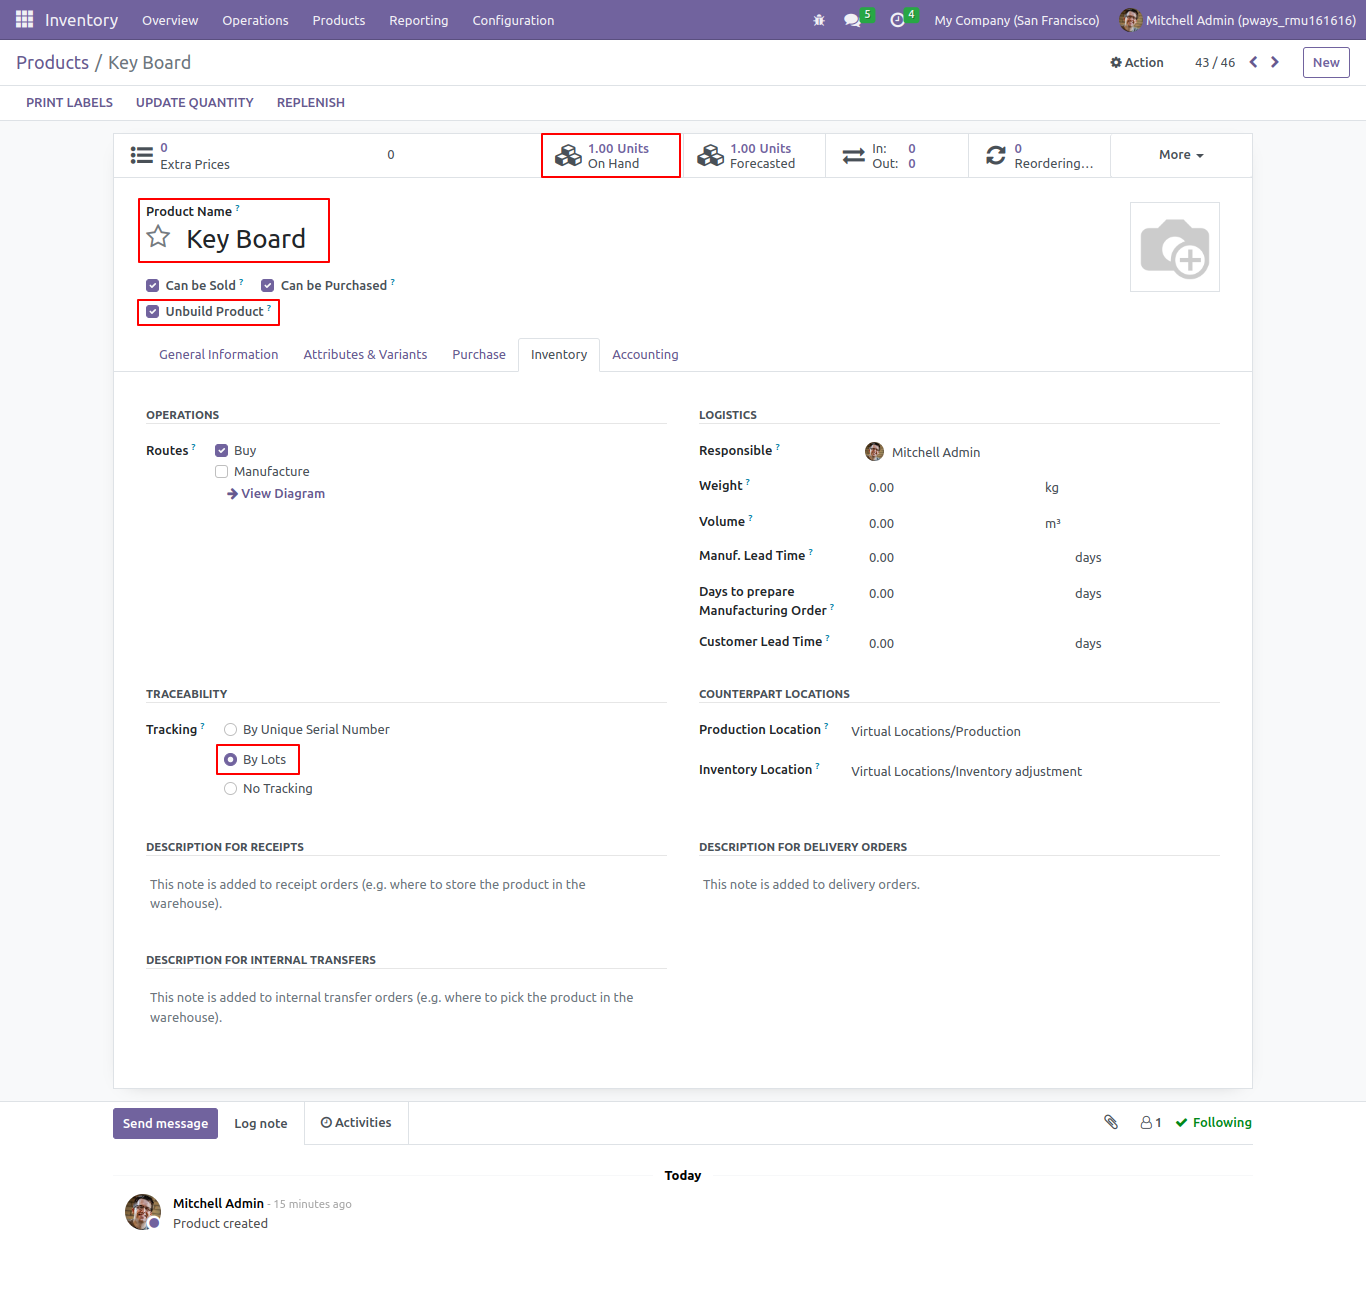Uncheck the Can be Sold checkbox
This screenshot has width=1366, height=1292.
(x=153, y=285)
